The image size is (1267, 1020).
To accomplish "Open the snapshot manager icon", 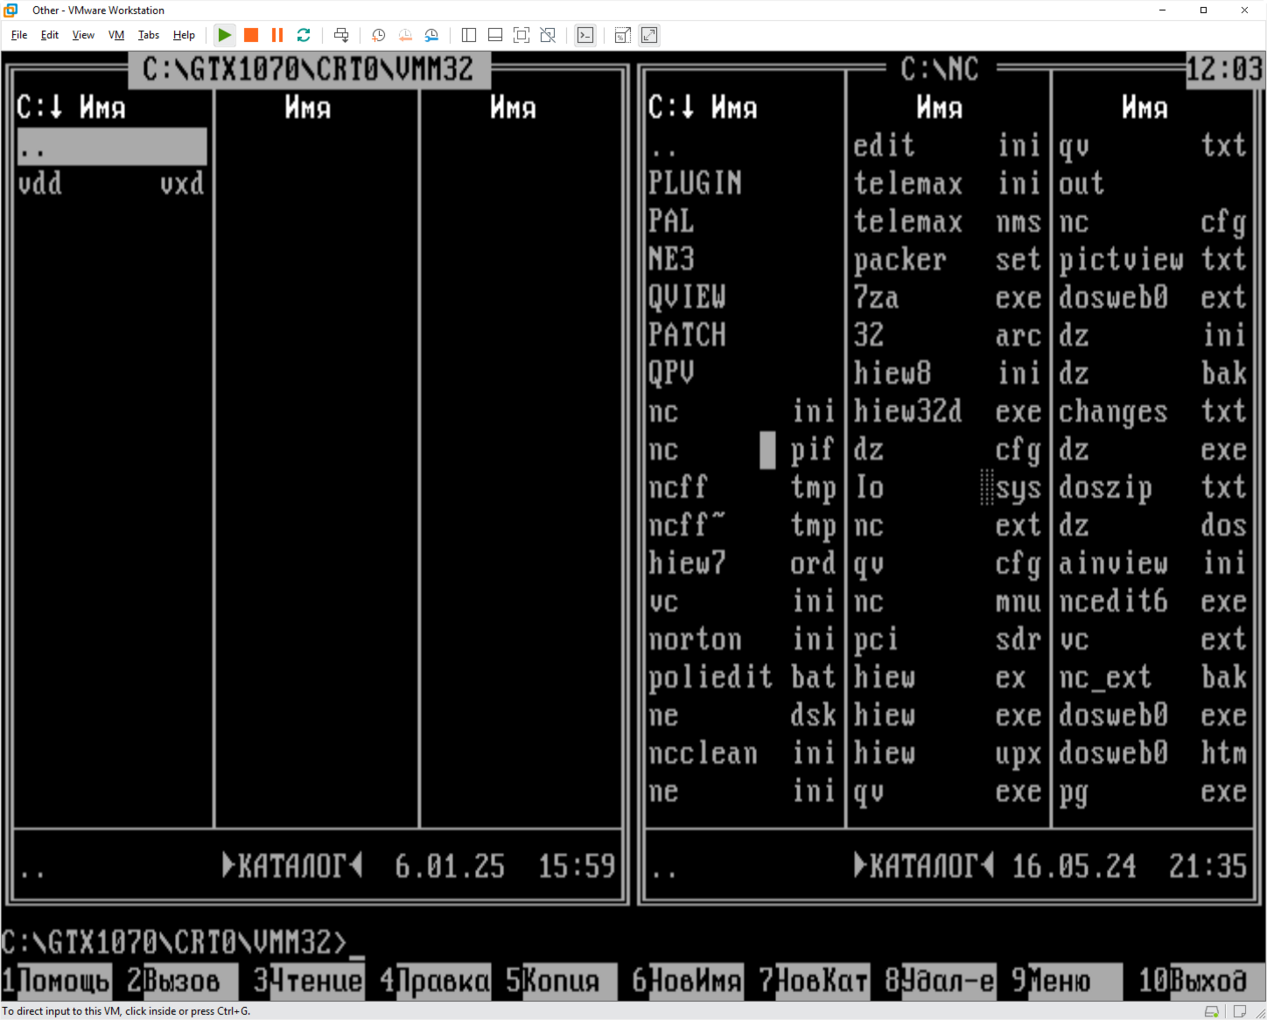I will pyautogui.click(x=432, y=35).
